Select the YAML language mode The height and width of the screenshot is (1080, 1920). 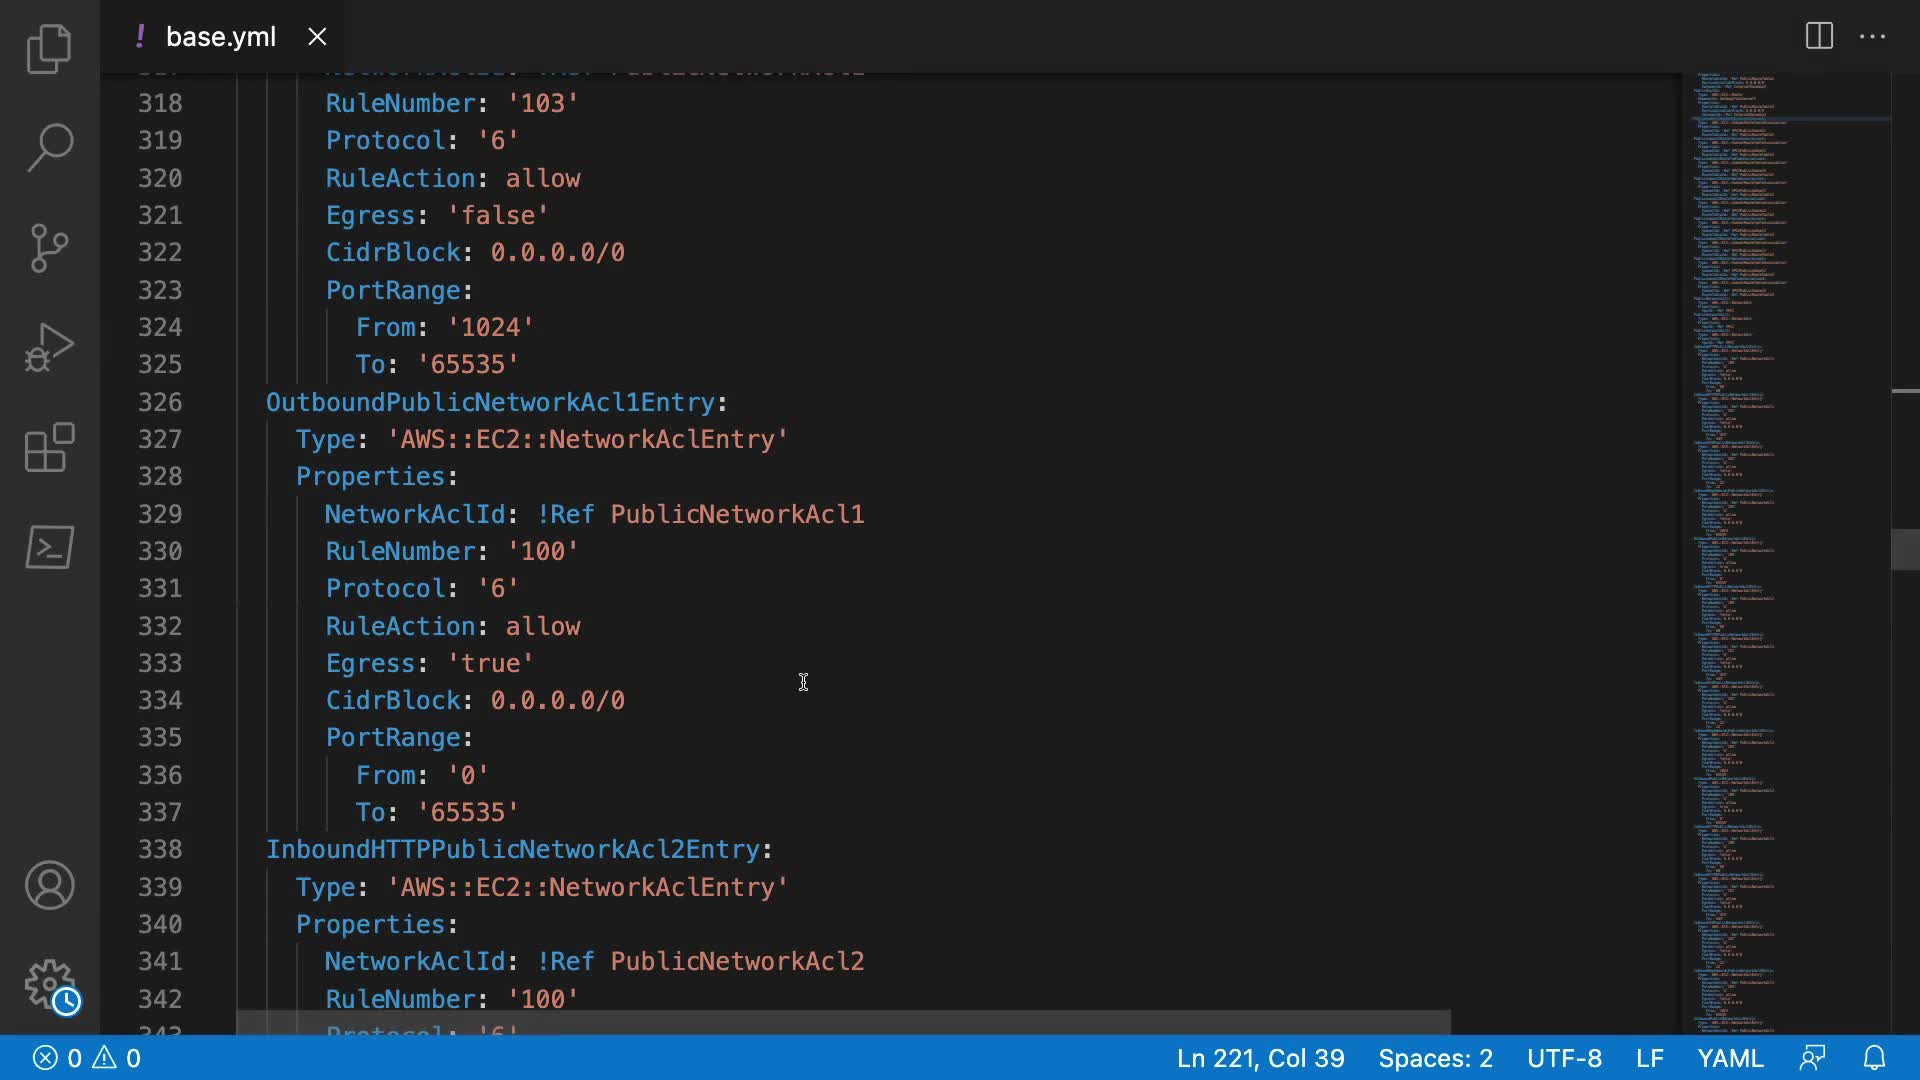click(1730, 1058)
